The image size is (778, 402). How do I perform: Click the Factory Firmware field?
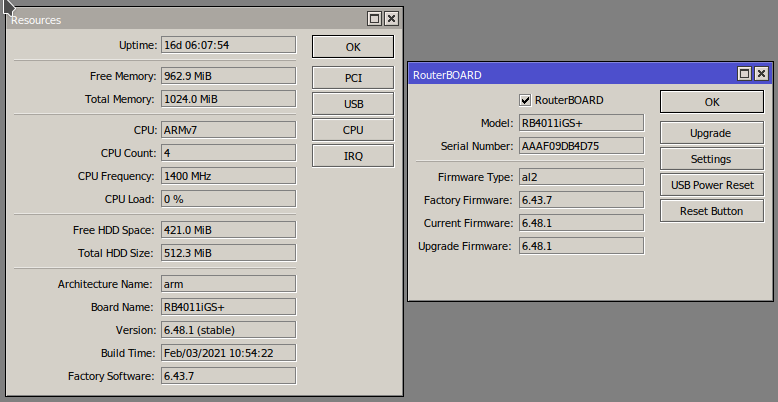(x=582, y=200)
